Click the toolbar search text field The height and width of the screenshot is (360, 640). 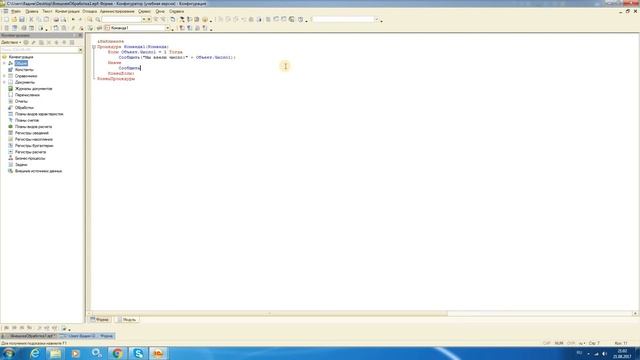coord(122,19)
